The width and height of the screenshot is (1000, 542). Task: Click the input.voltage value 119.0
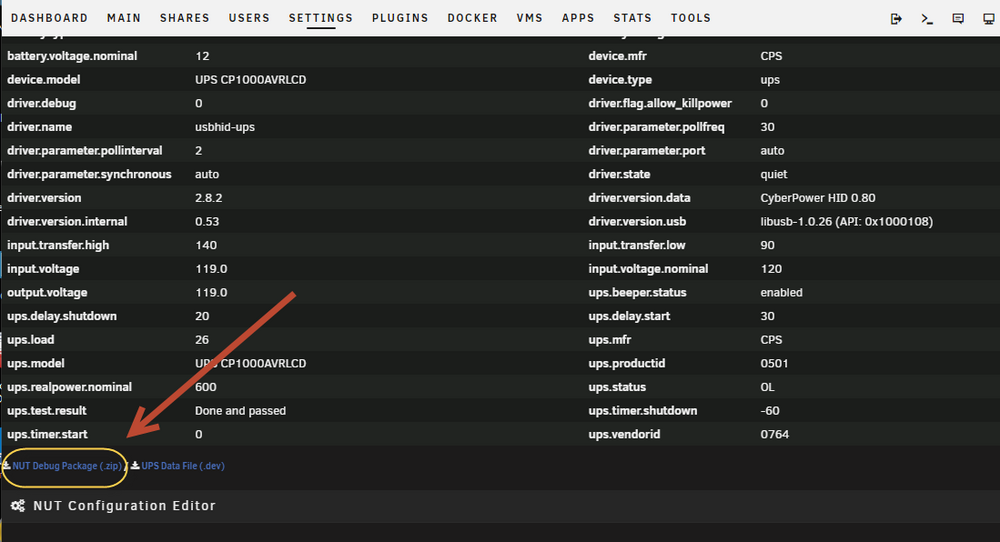pyautogui.click(x=211, y=268)
